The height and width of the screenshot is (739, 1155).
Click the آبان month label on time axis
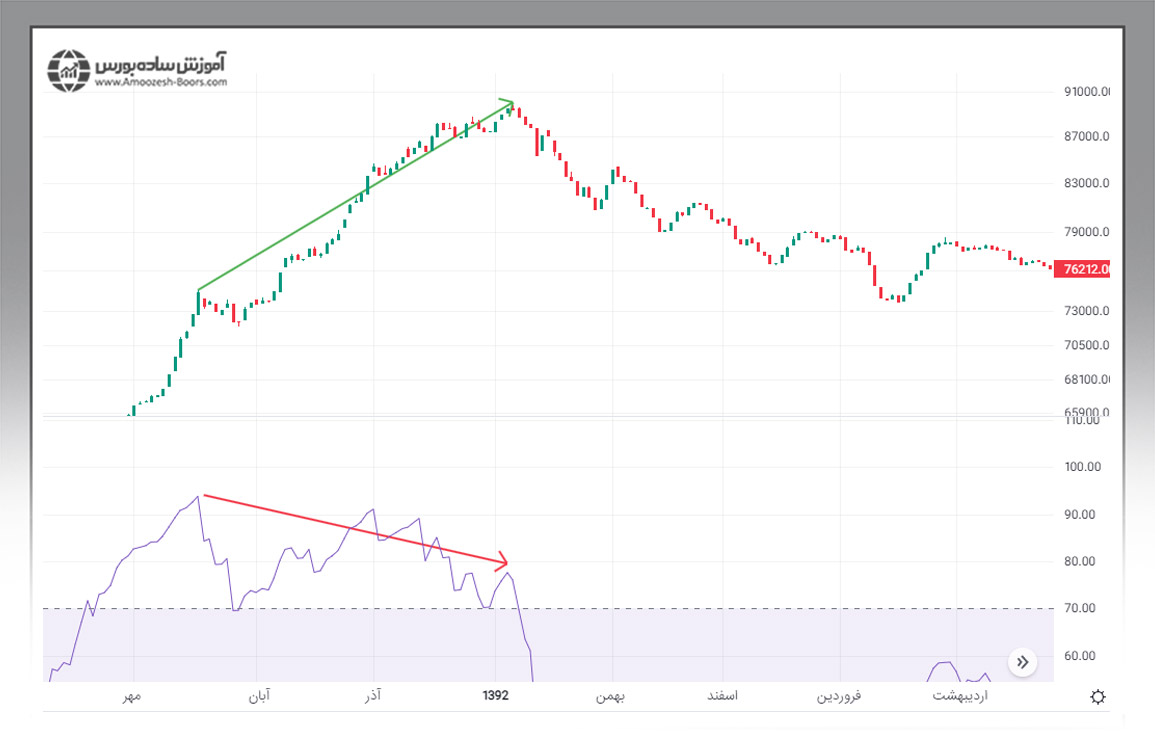pos(259,695)
